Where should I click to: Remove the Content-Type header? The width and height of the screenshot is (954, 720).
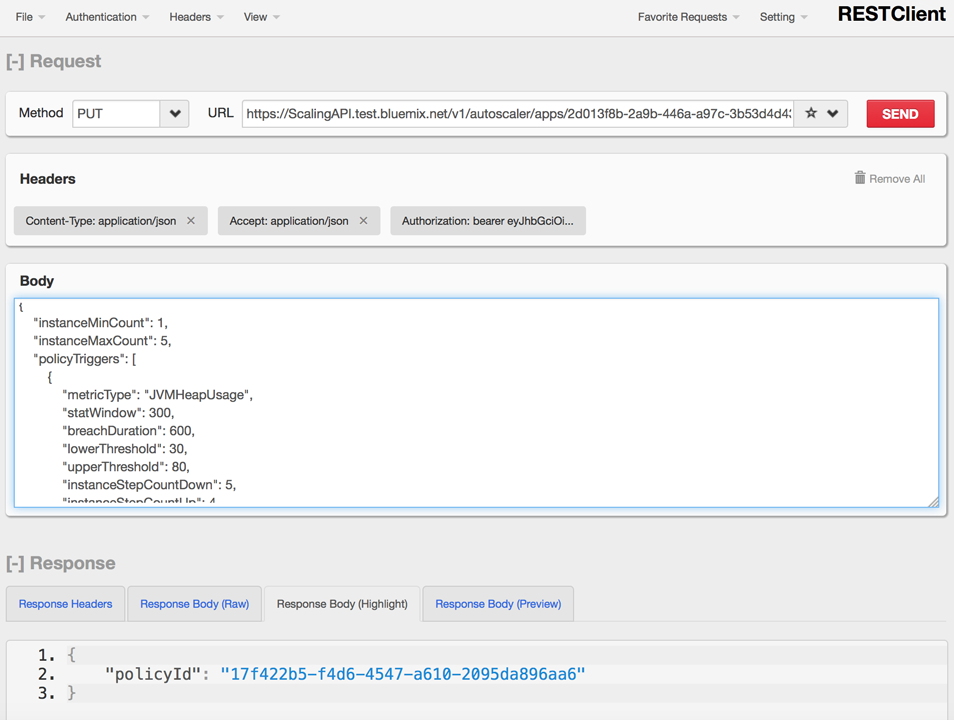pos(190,220)
